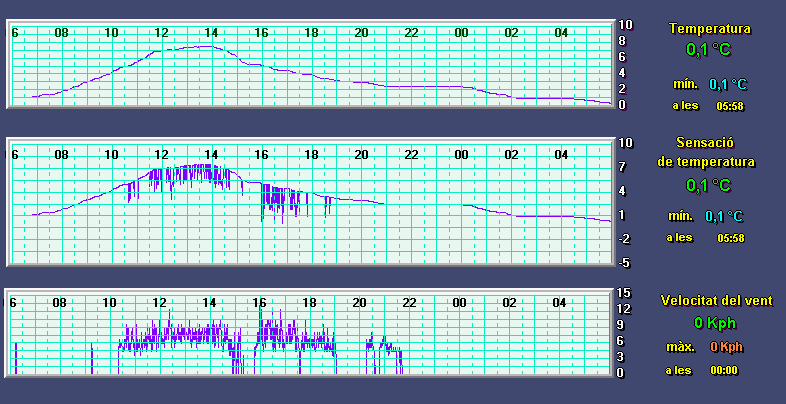Click the Velocitat del vent heading

(716, 301)
